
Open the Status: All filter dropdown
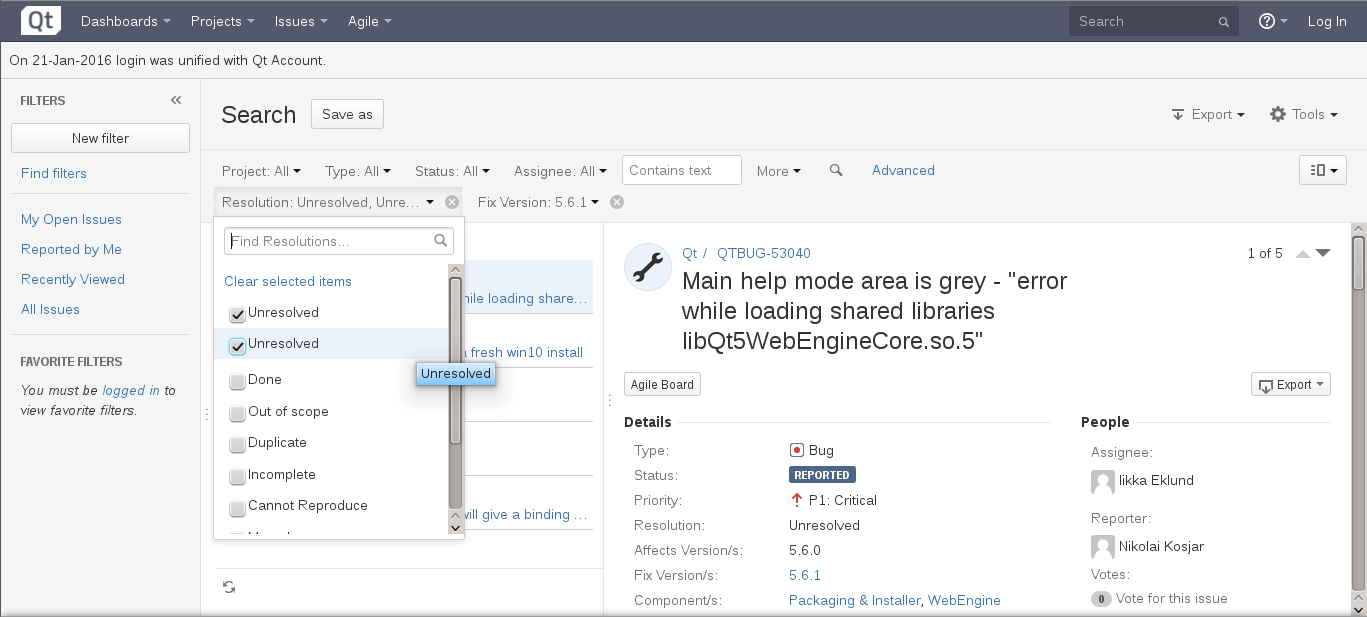[452, 171]
